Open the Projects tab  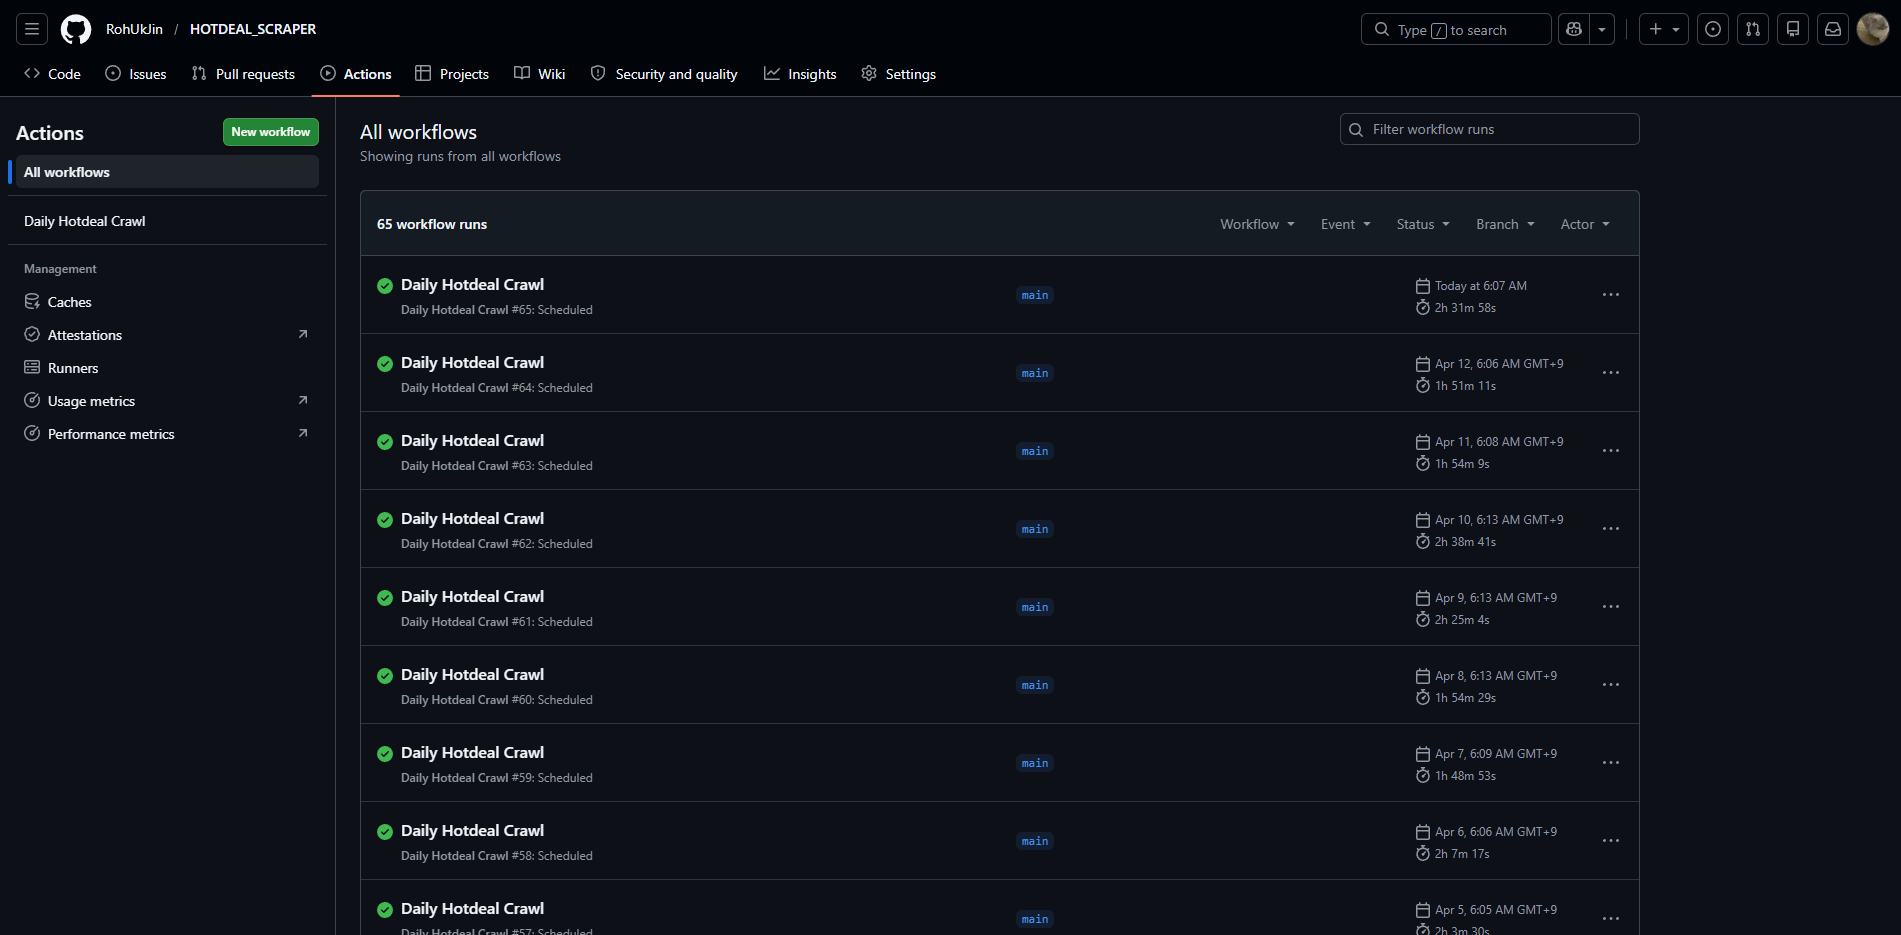click(x=452, y=74)
